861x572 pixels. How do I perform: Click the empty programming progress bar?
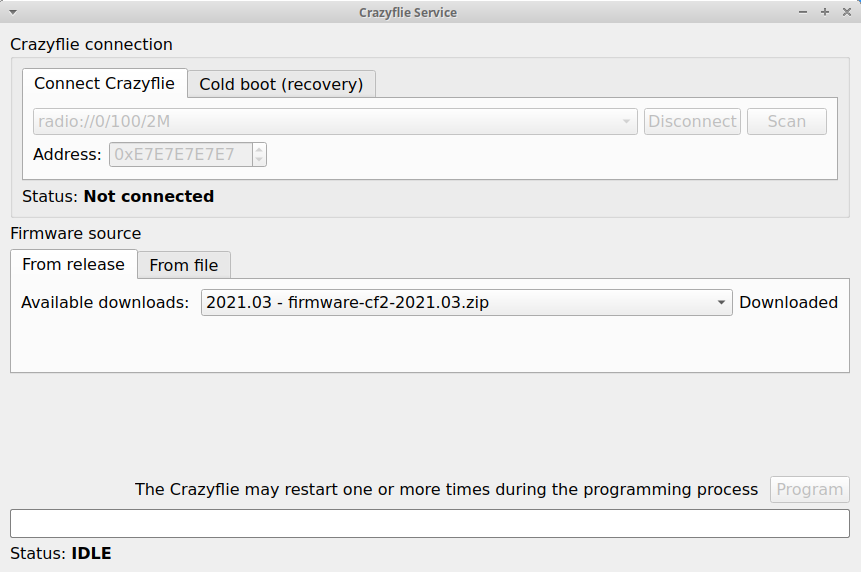(x=429, y=524)
